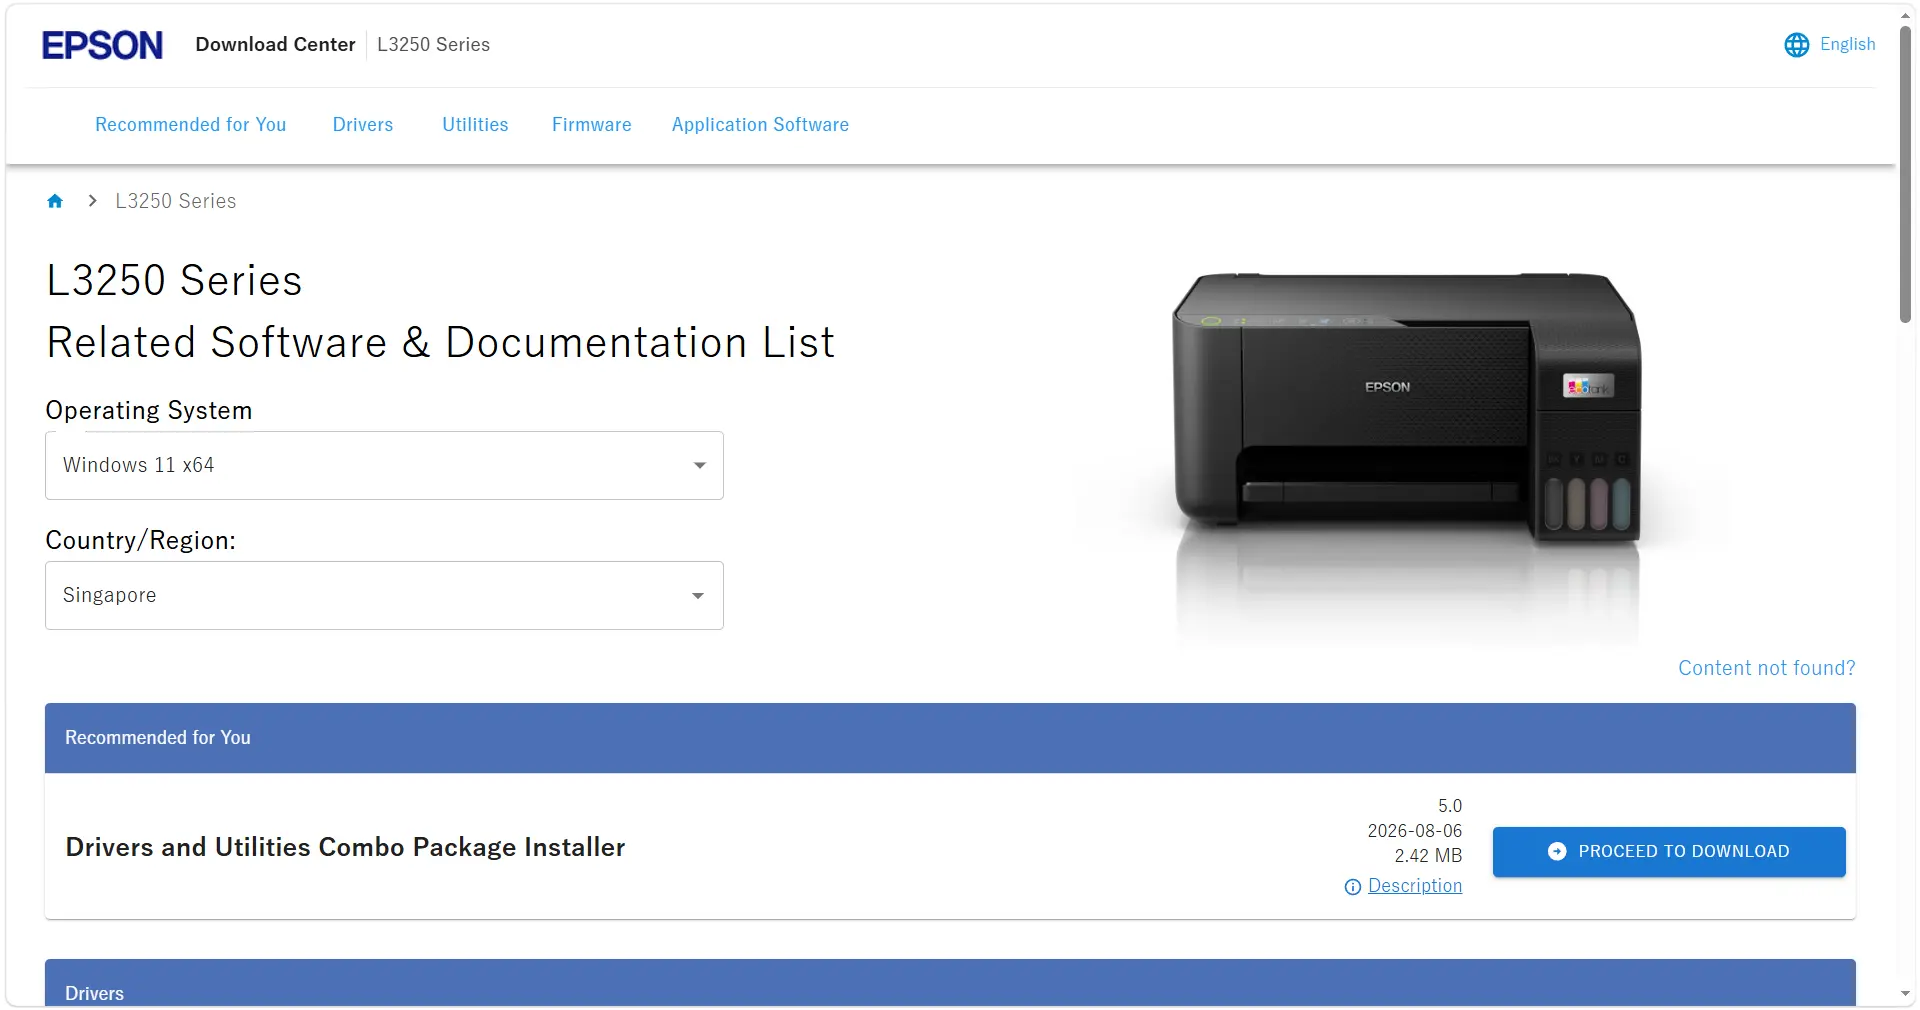Click the L3250 printer image
The image size is (1920, 1010).
click(1406, 408)
